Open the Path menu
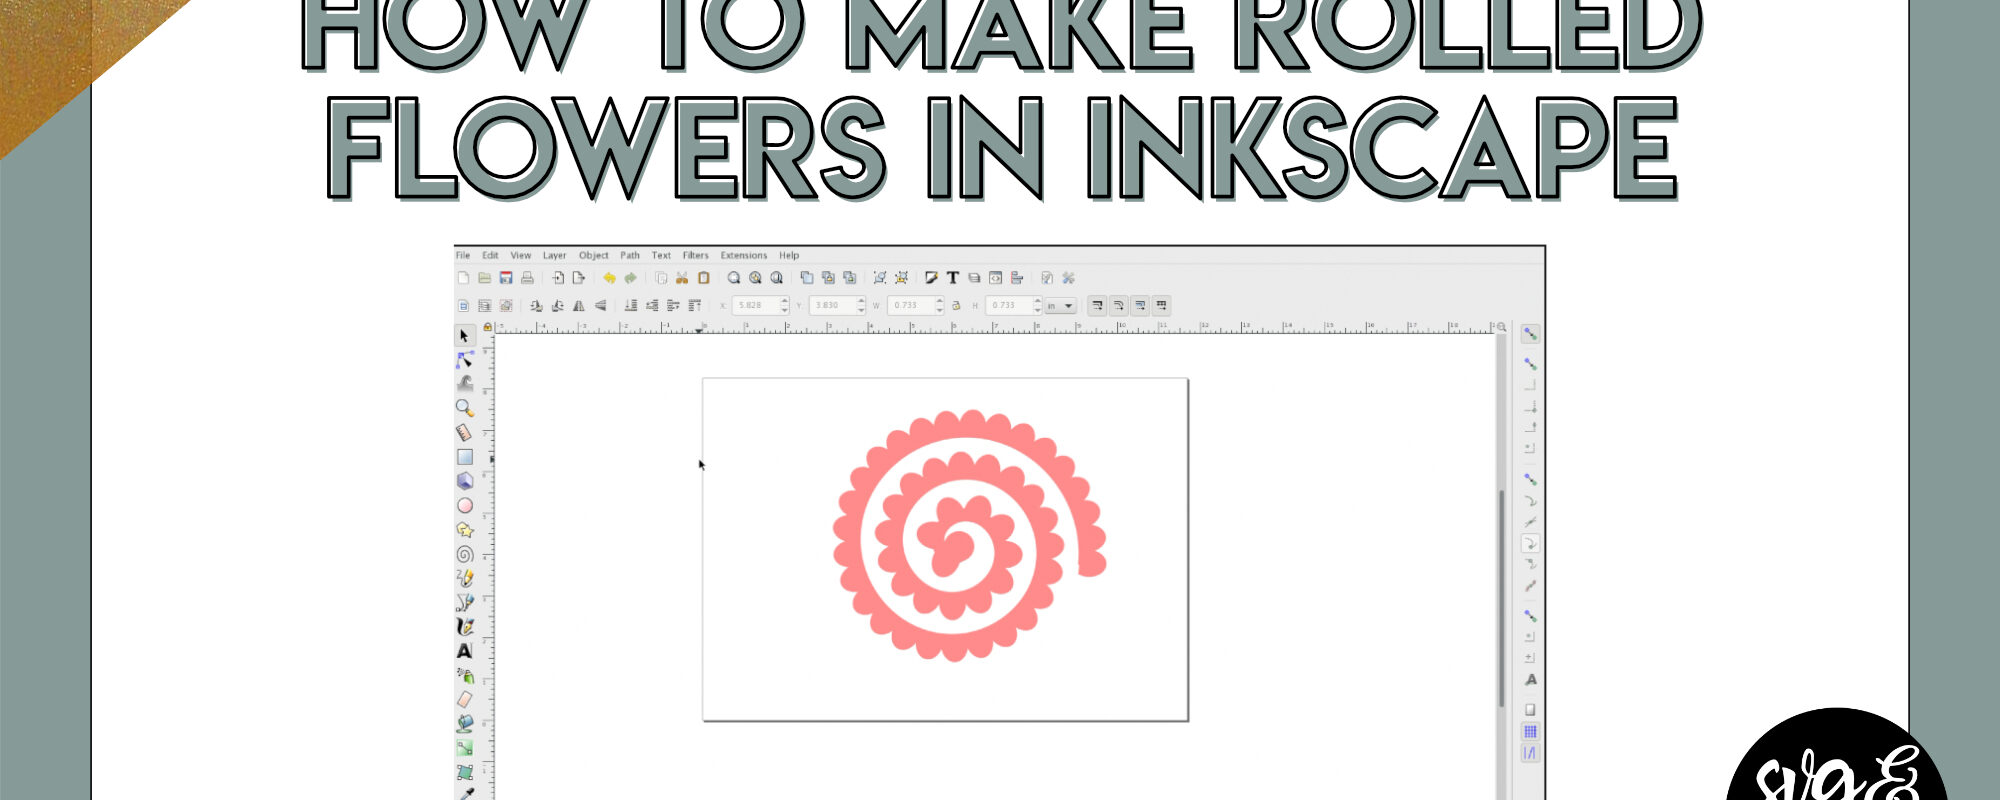 pyautogui.click(x=630, y=255)
